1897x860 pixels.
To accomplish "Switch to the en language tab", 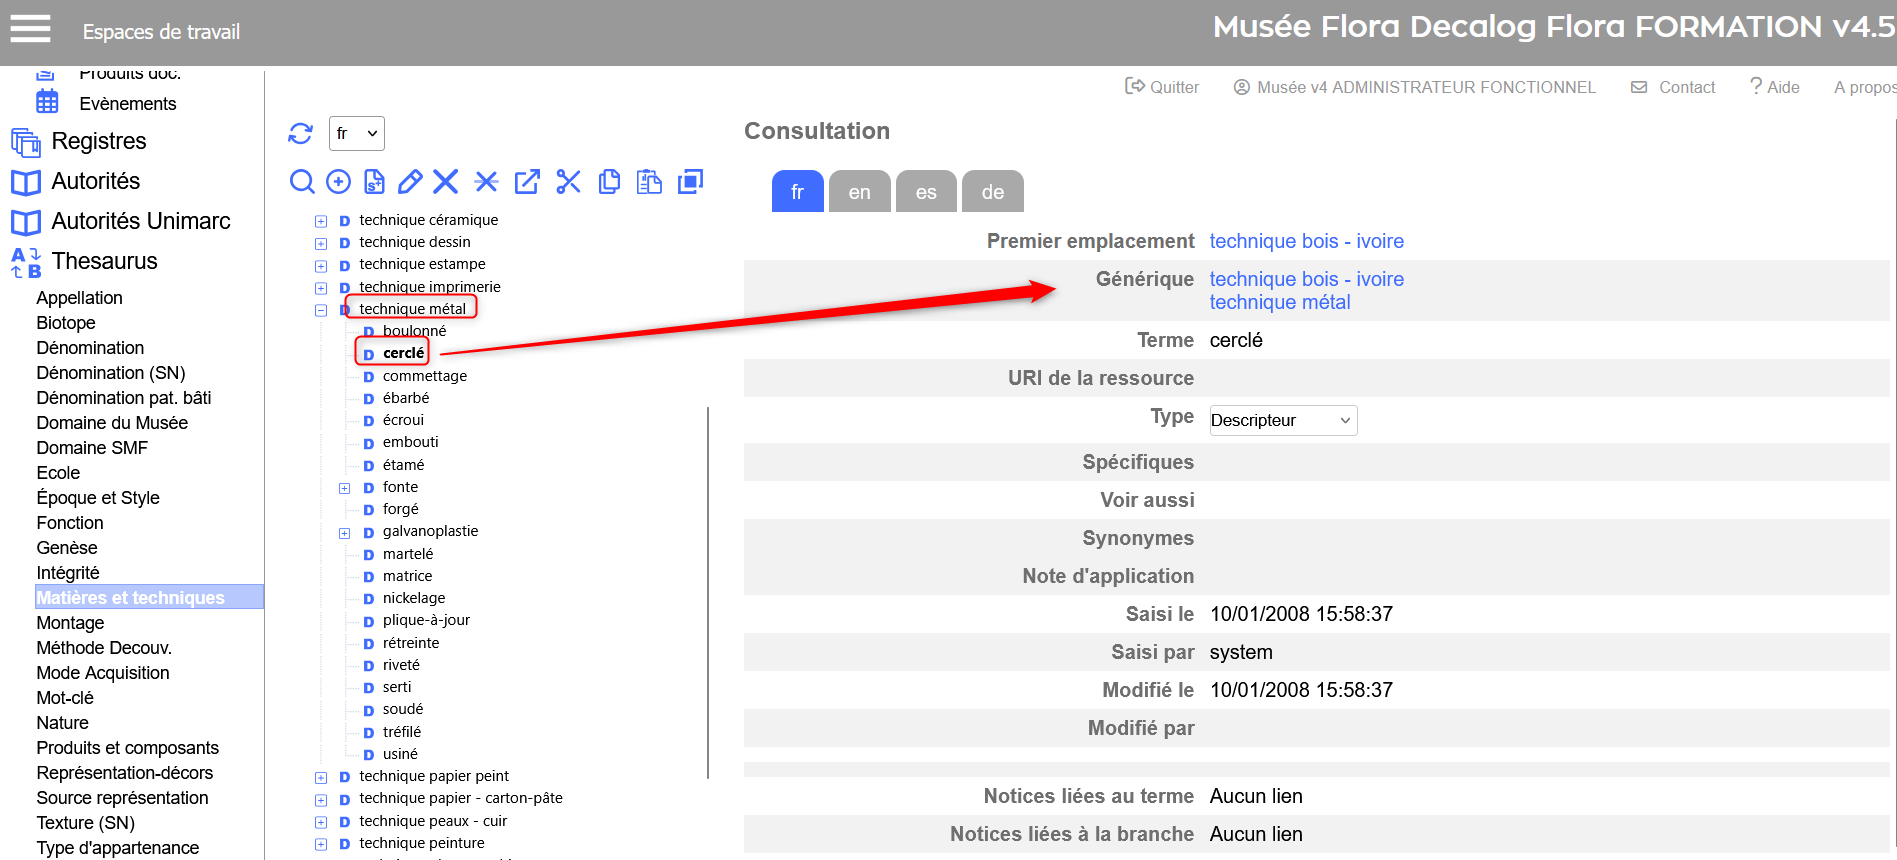I will coord(859,192).
